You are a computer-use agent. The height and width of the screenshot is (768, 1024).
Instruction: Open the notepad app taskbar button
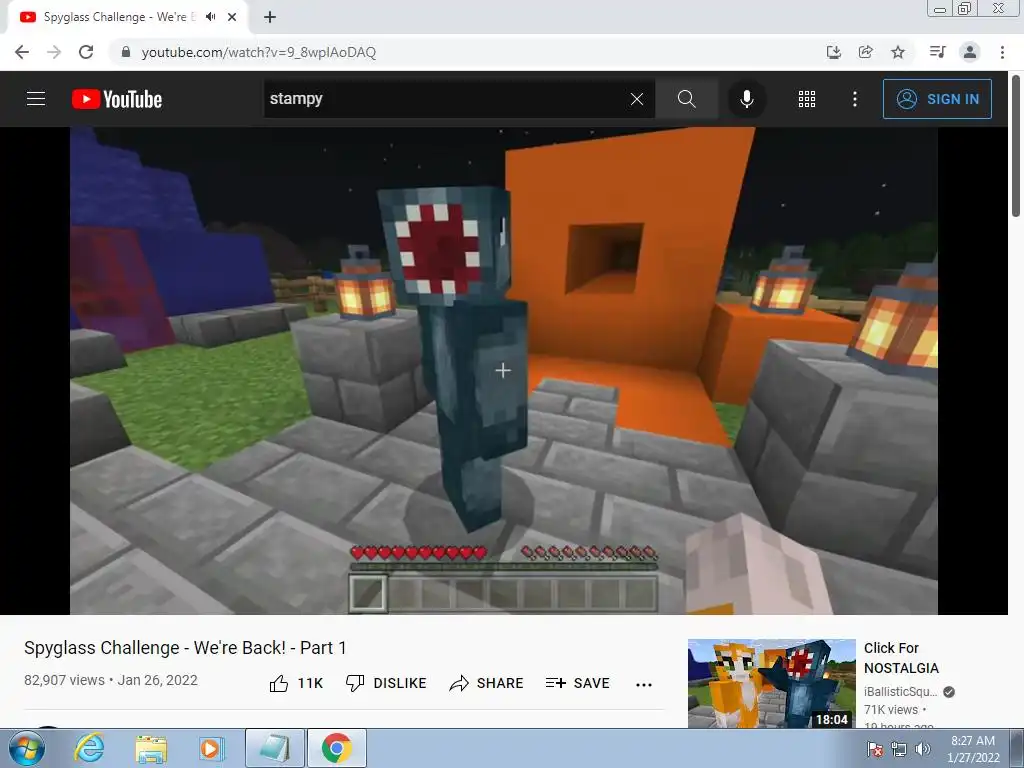click(275, 748)
